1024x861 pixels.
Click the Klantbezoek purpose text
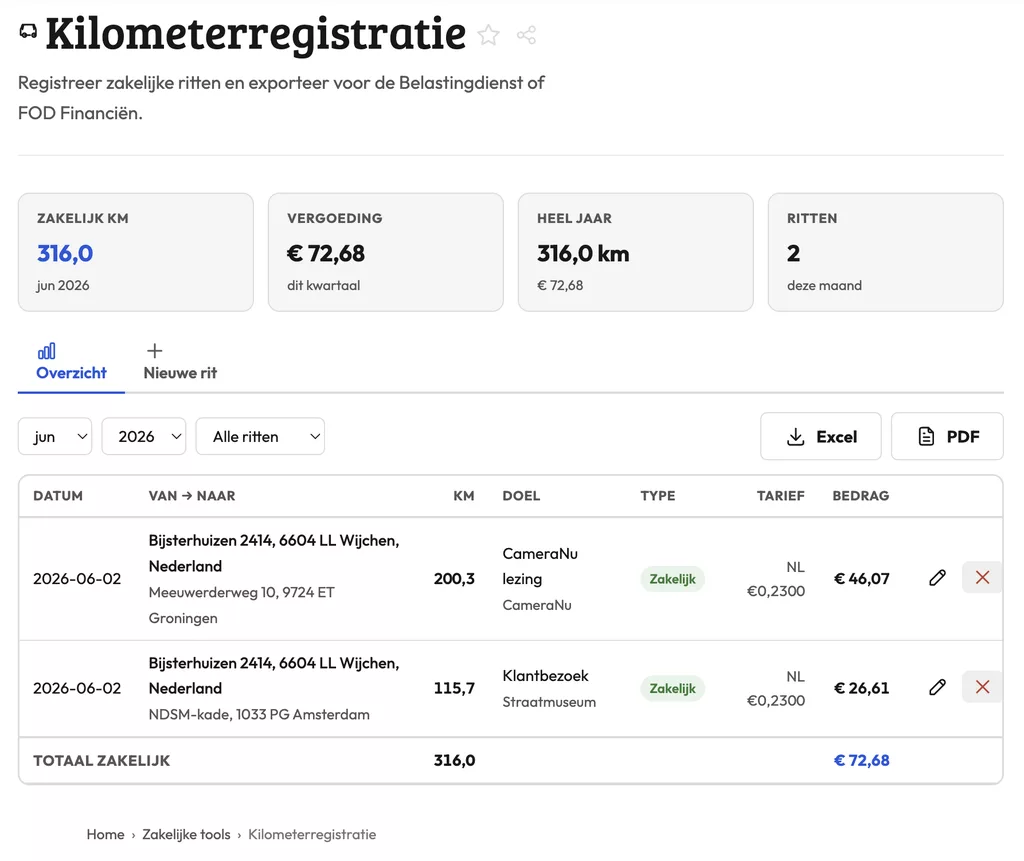545,676
